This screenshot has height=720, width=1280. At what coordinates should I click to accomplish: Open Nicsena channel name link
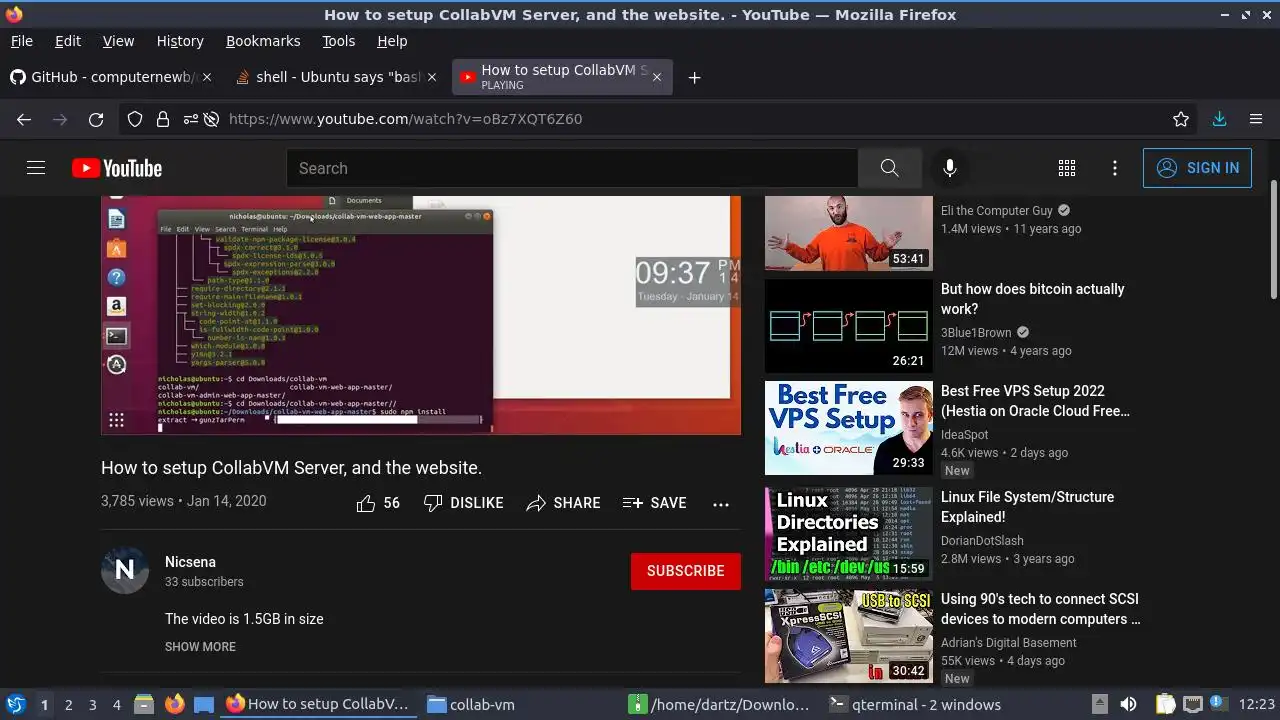pyautogui.click(x=190, y=562)
